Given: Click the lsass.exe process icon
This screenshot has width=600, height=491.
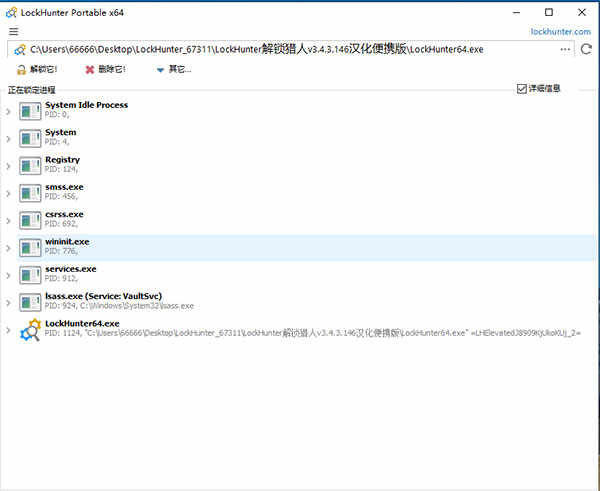Looking at the screenshot, I should (30, 303).
